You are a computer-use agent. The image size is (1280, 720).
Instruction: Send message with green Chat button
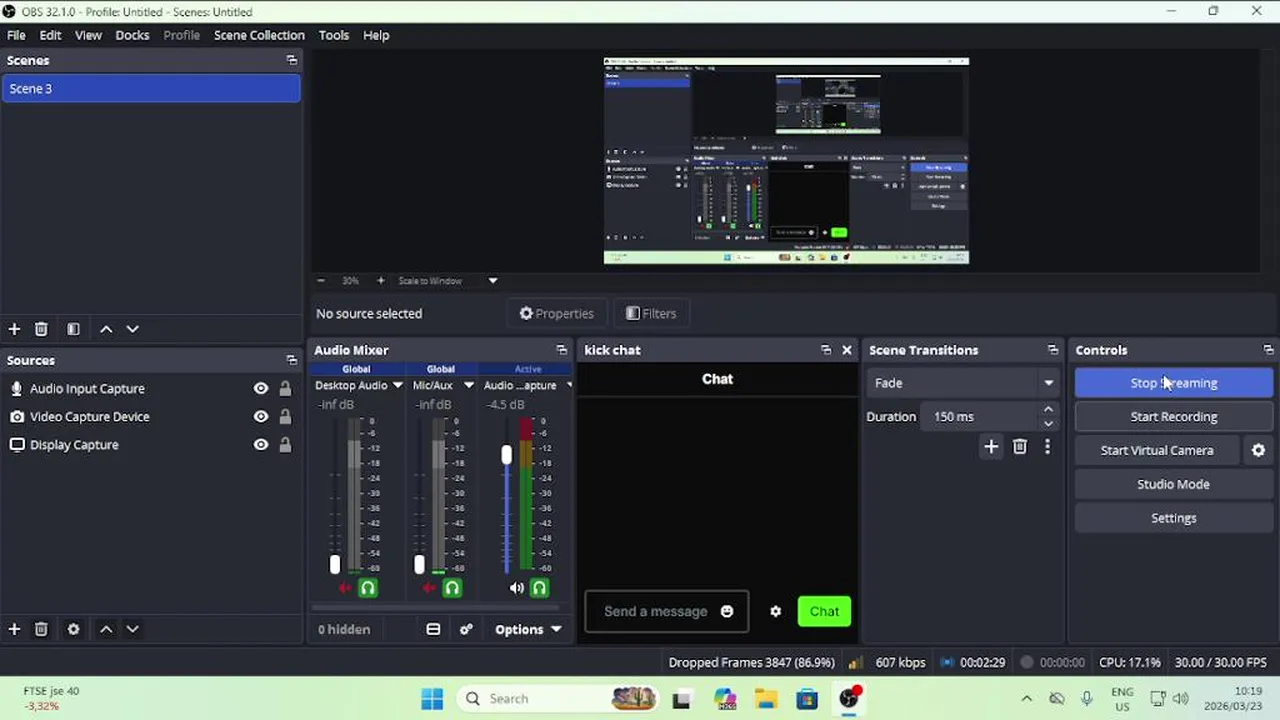(x=824, y=611)
